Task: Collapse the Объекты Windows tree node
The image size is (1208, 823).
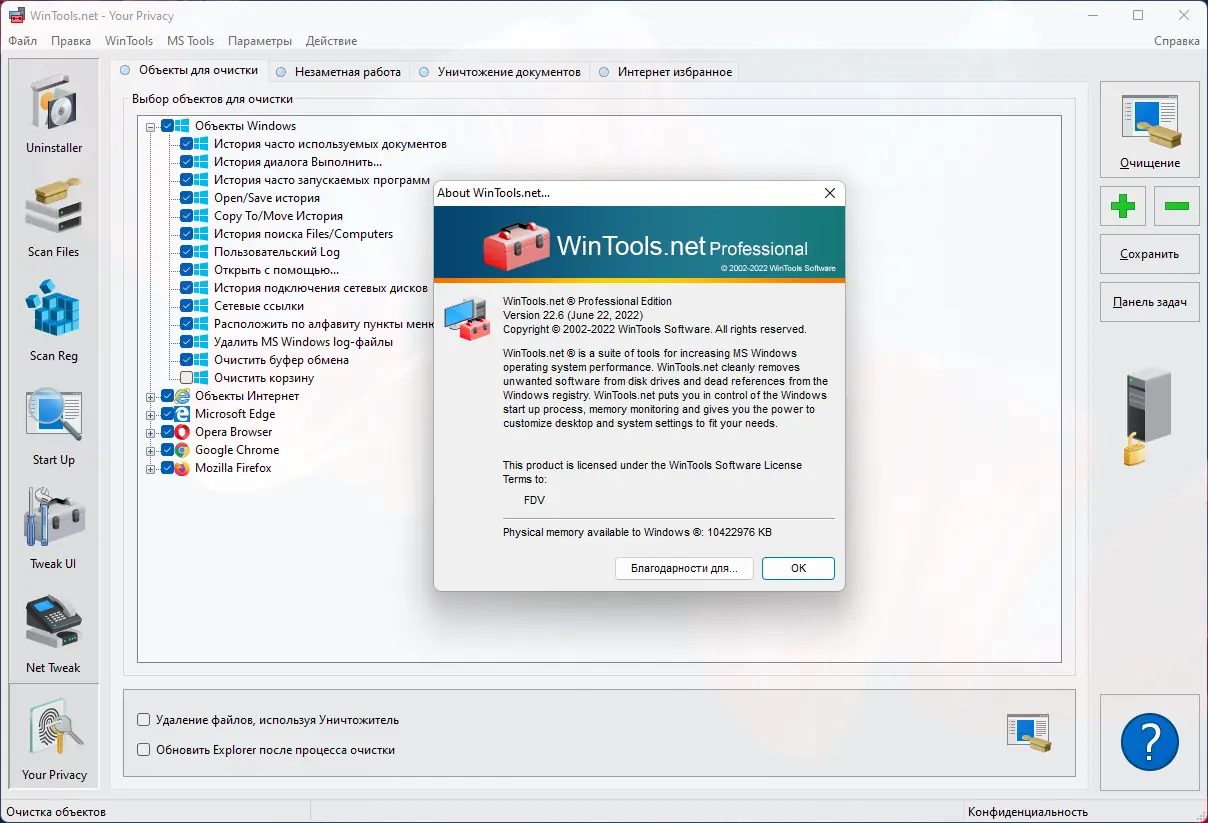Action: [151, 127]
